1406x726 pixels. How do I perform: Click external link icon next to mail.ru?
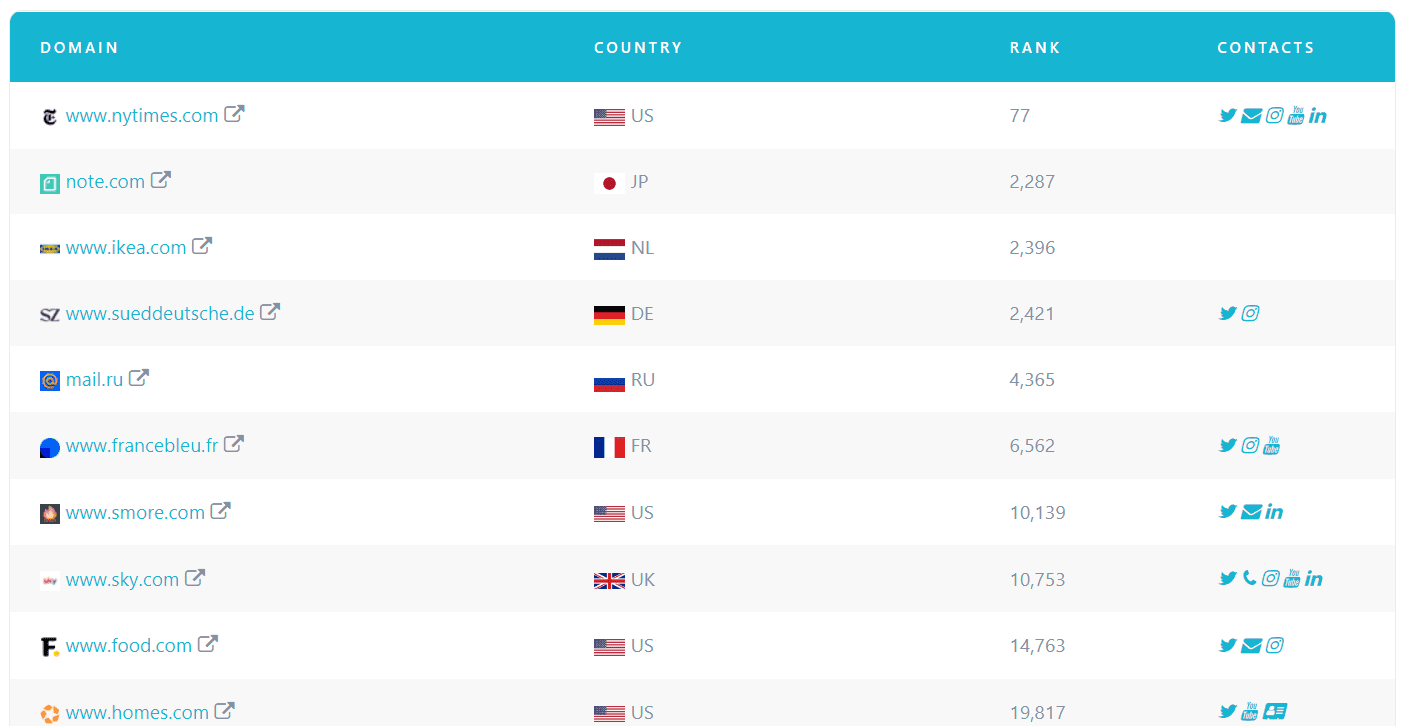point(139,378)
